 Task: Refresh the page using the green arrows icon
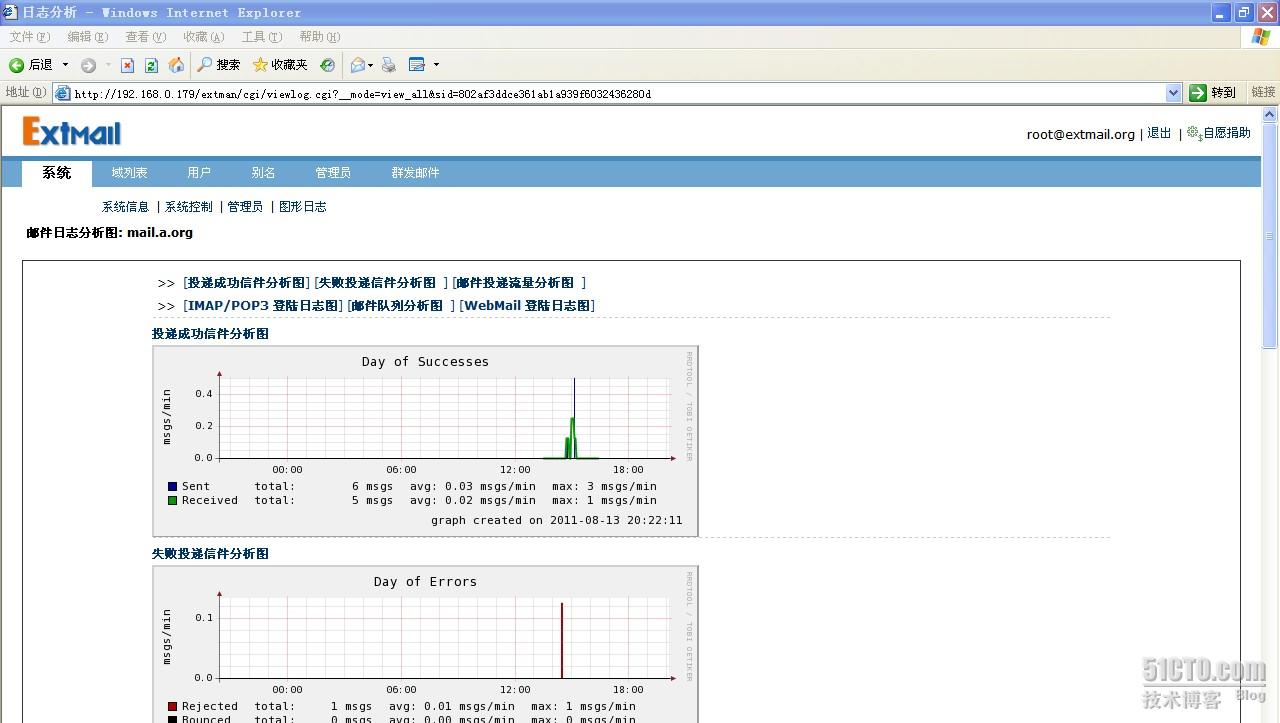(151, 65)
